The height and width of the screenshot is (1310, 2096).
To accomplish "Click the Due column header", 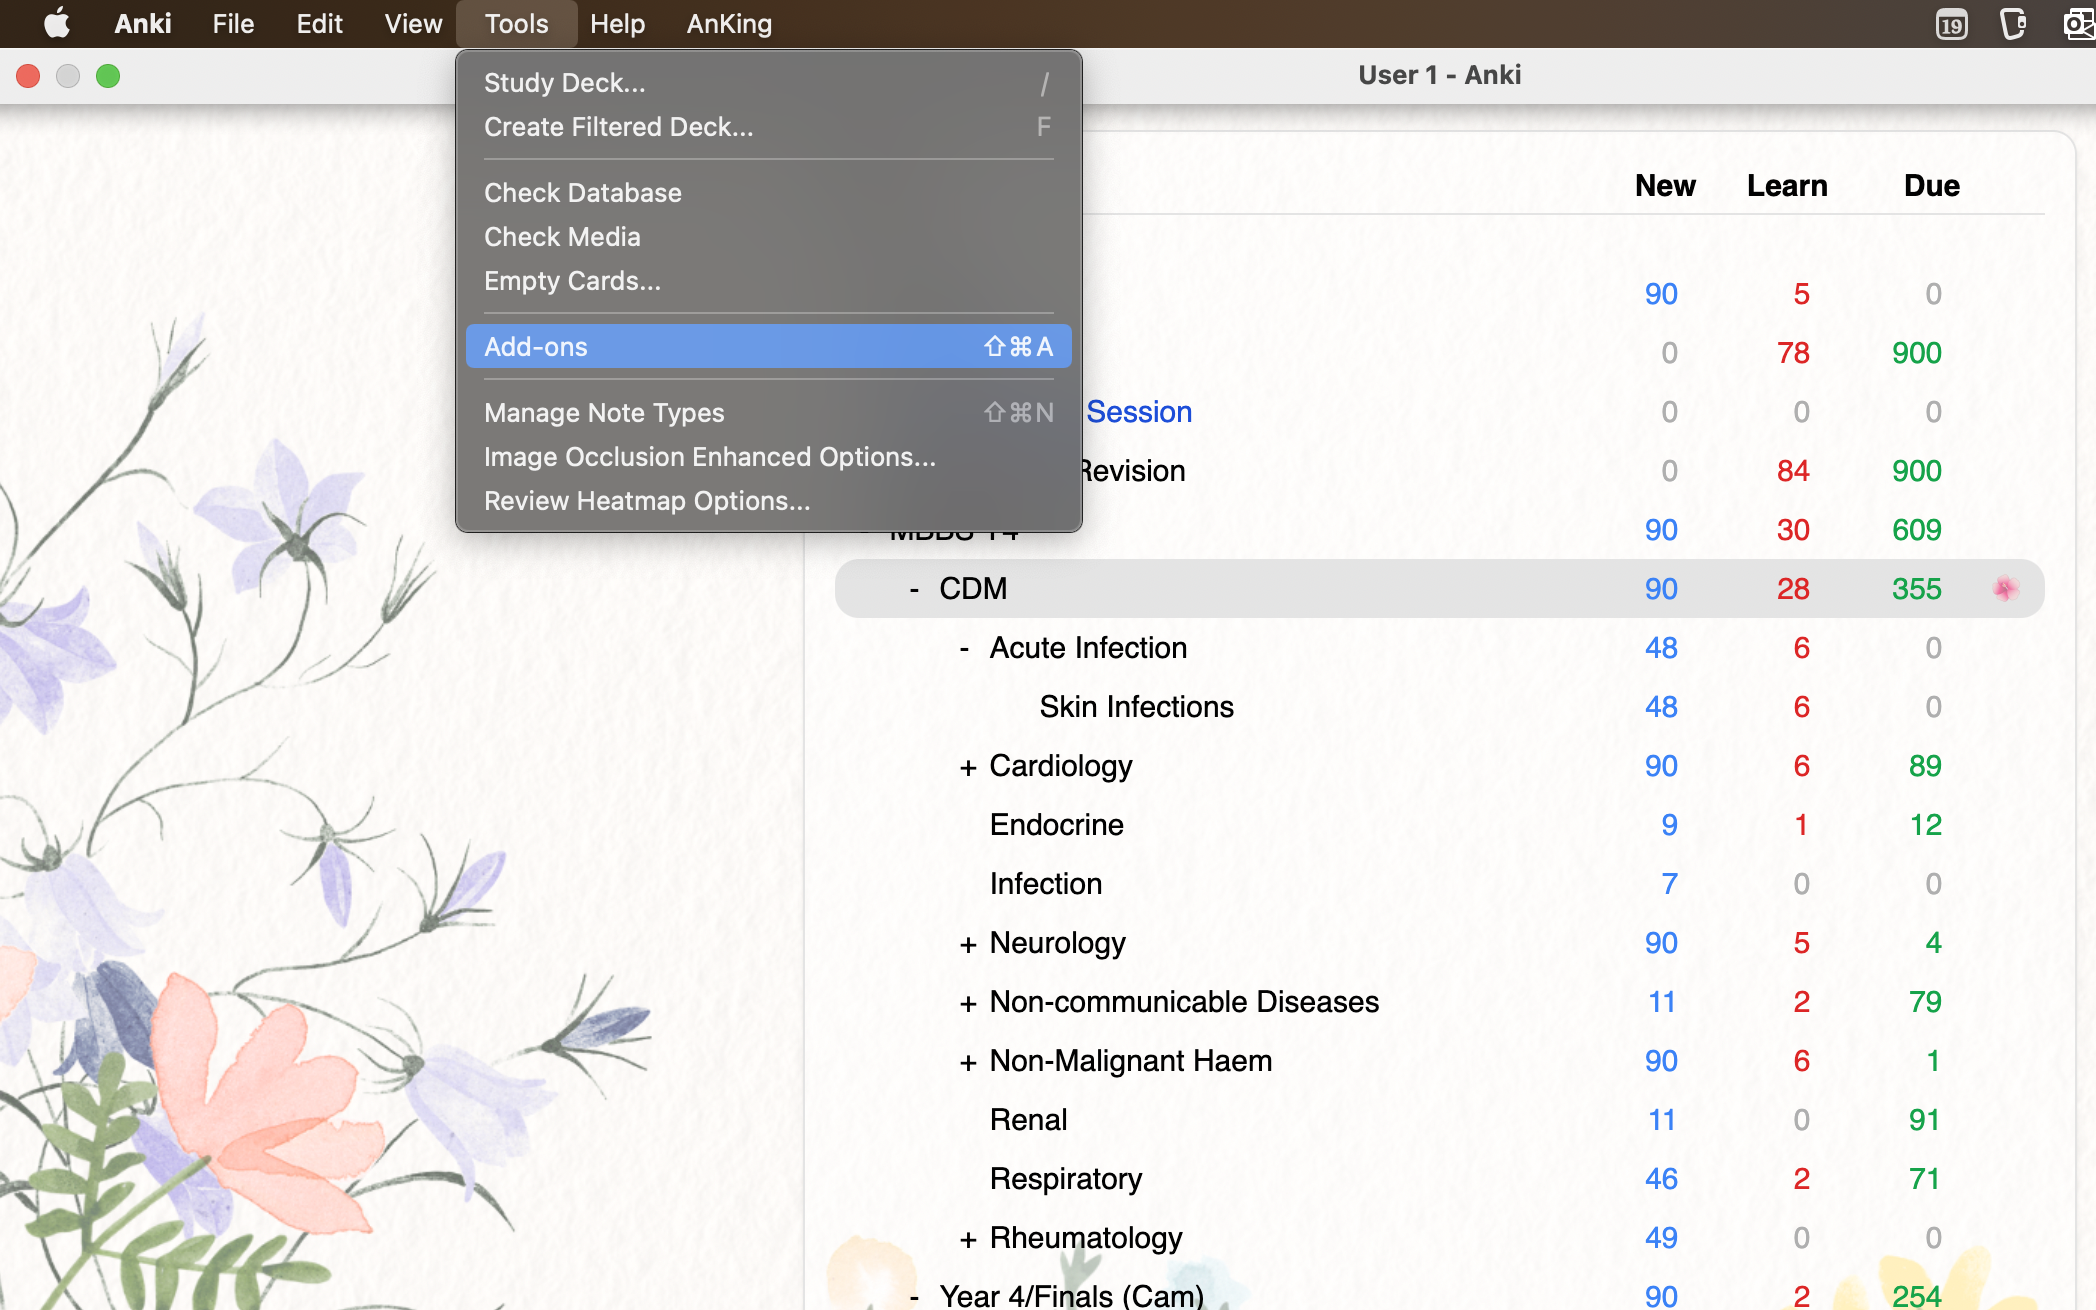I will tap(1931, 186).
